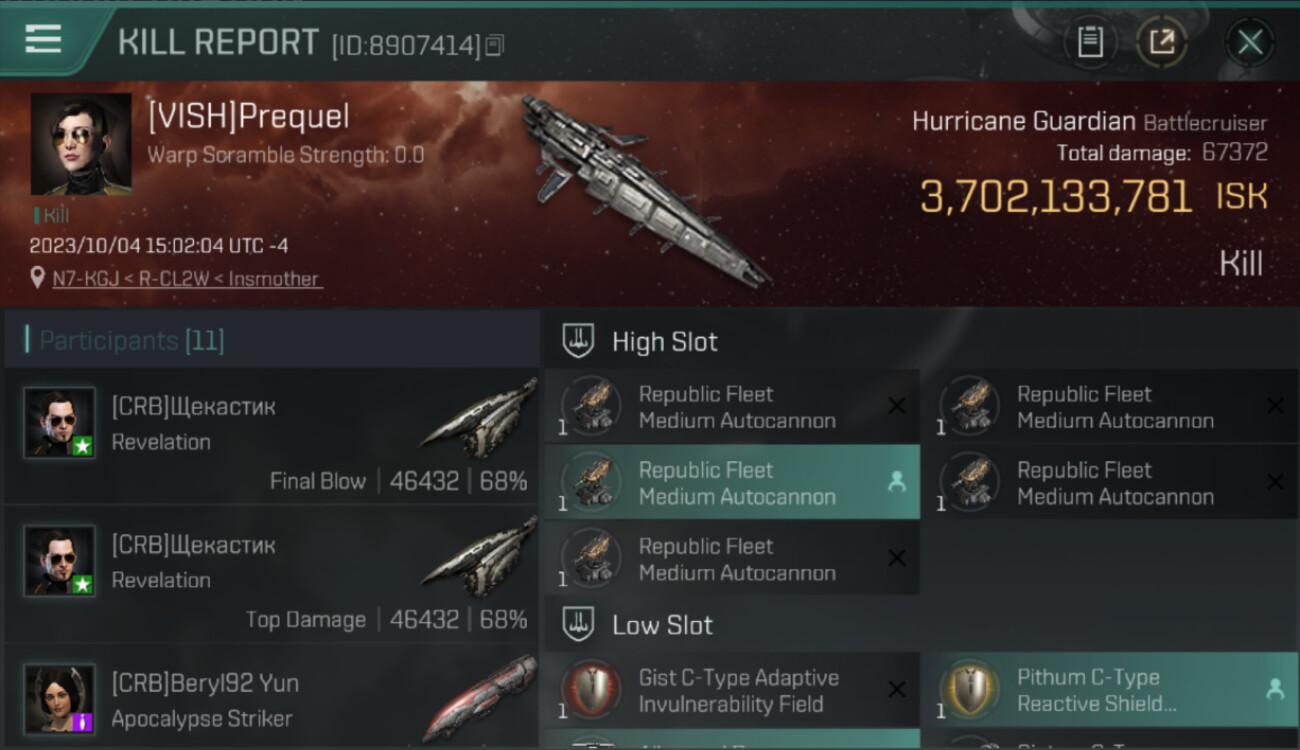Click the Hurricane Guardian ship image

640,190
